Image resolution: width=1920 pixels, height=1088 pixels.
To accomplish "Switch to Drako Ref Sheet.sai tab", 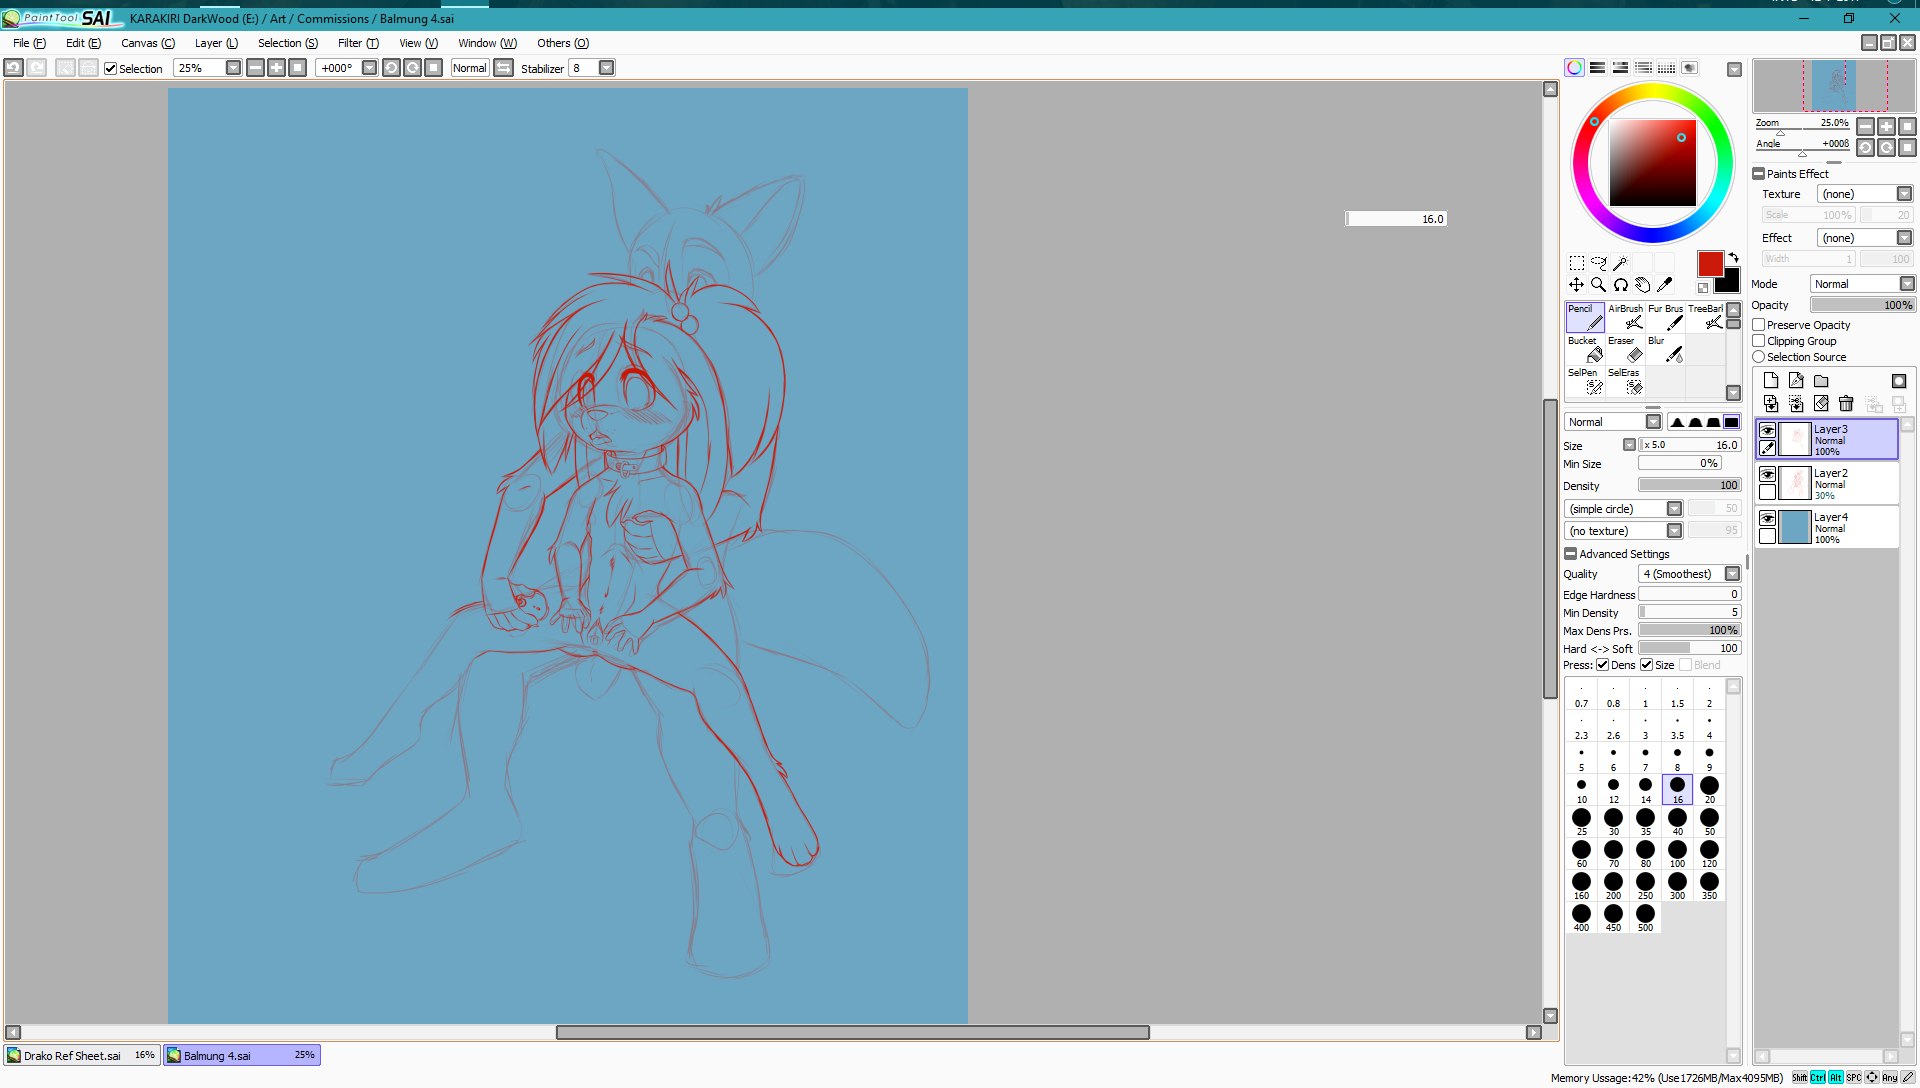I will tap(81, 1055).
